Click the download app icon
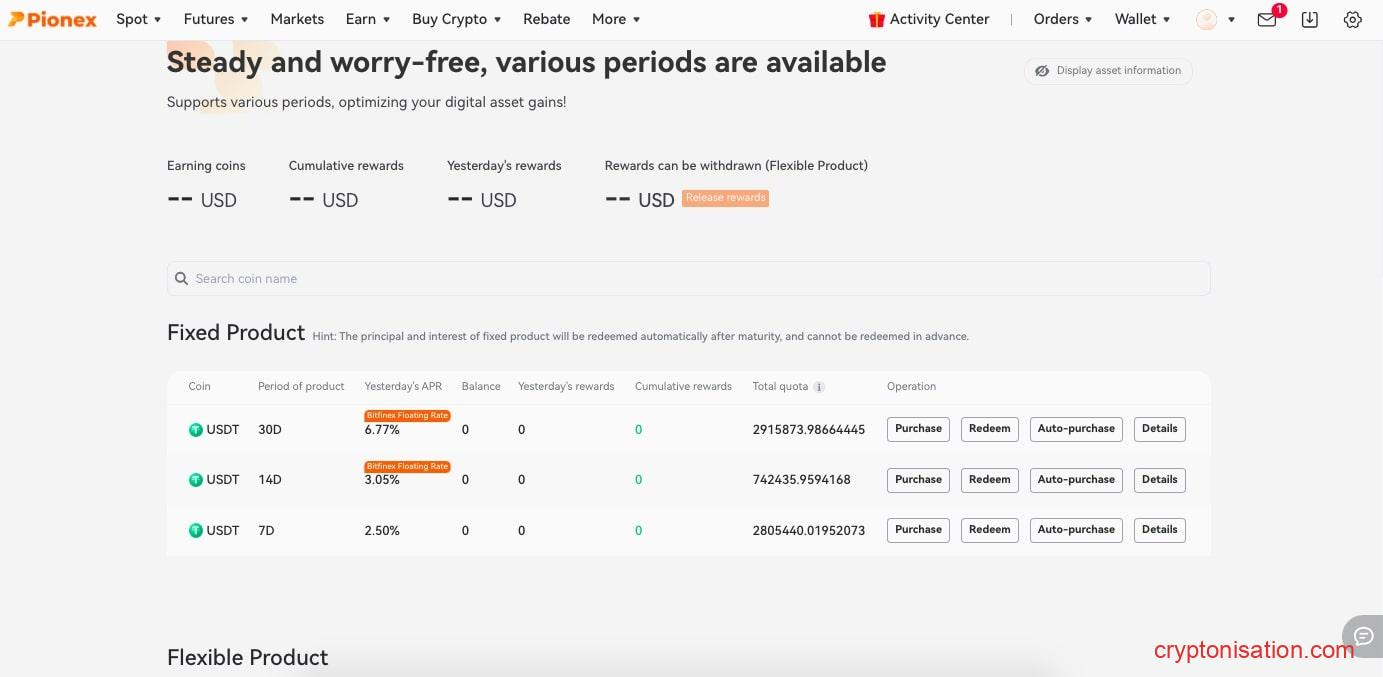Viewport: 1383px width, 677px height. point(1310,19)
